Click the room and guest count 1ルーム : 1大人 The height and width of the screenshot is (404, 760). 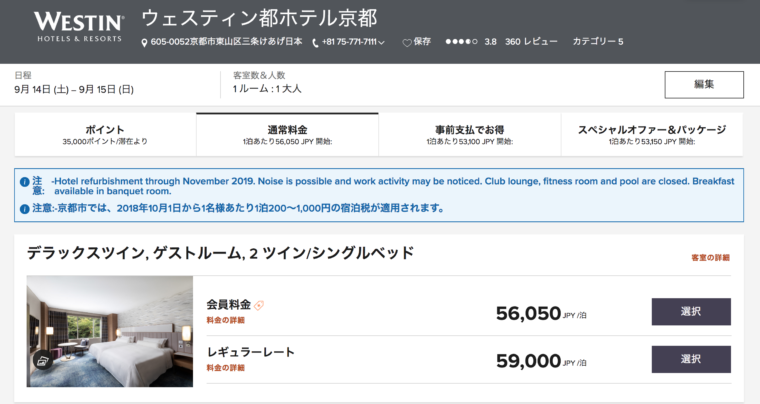[267, 89]
